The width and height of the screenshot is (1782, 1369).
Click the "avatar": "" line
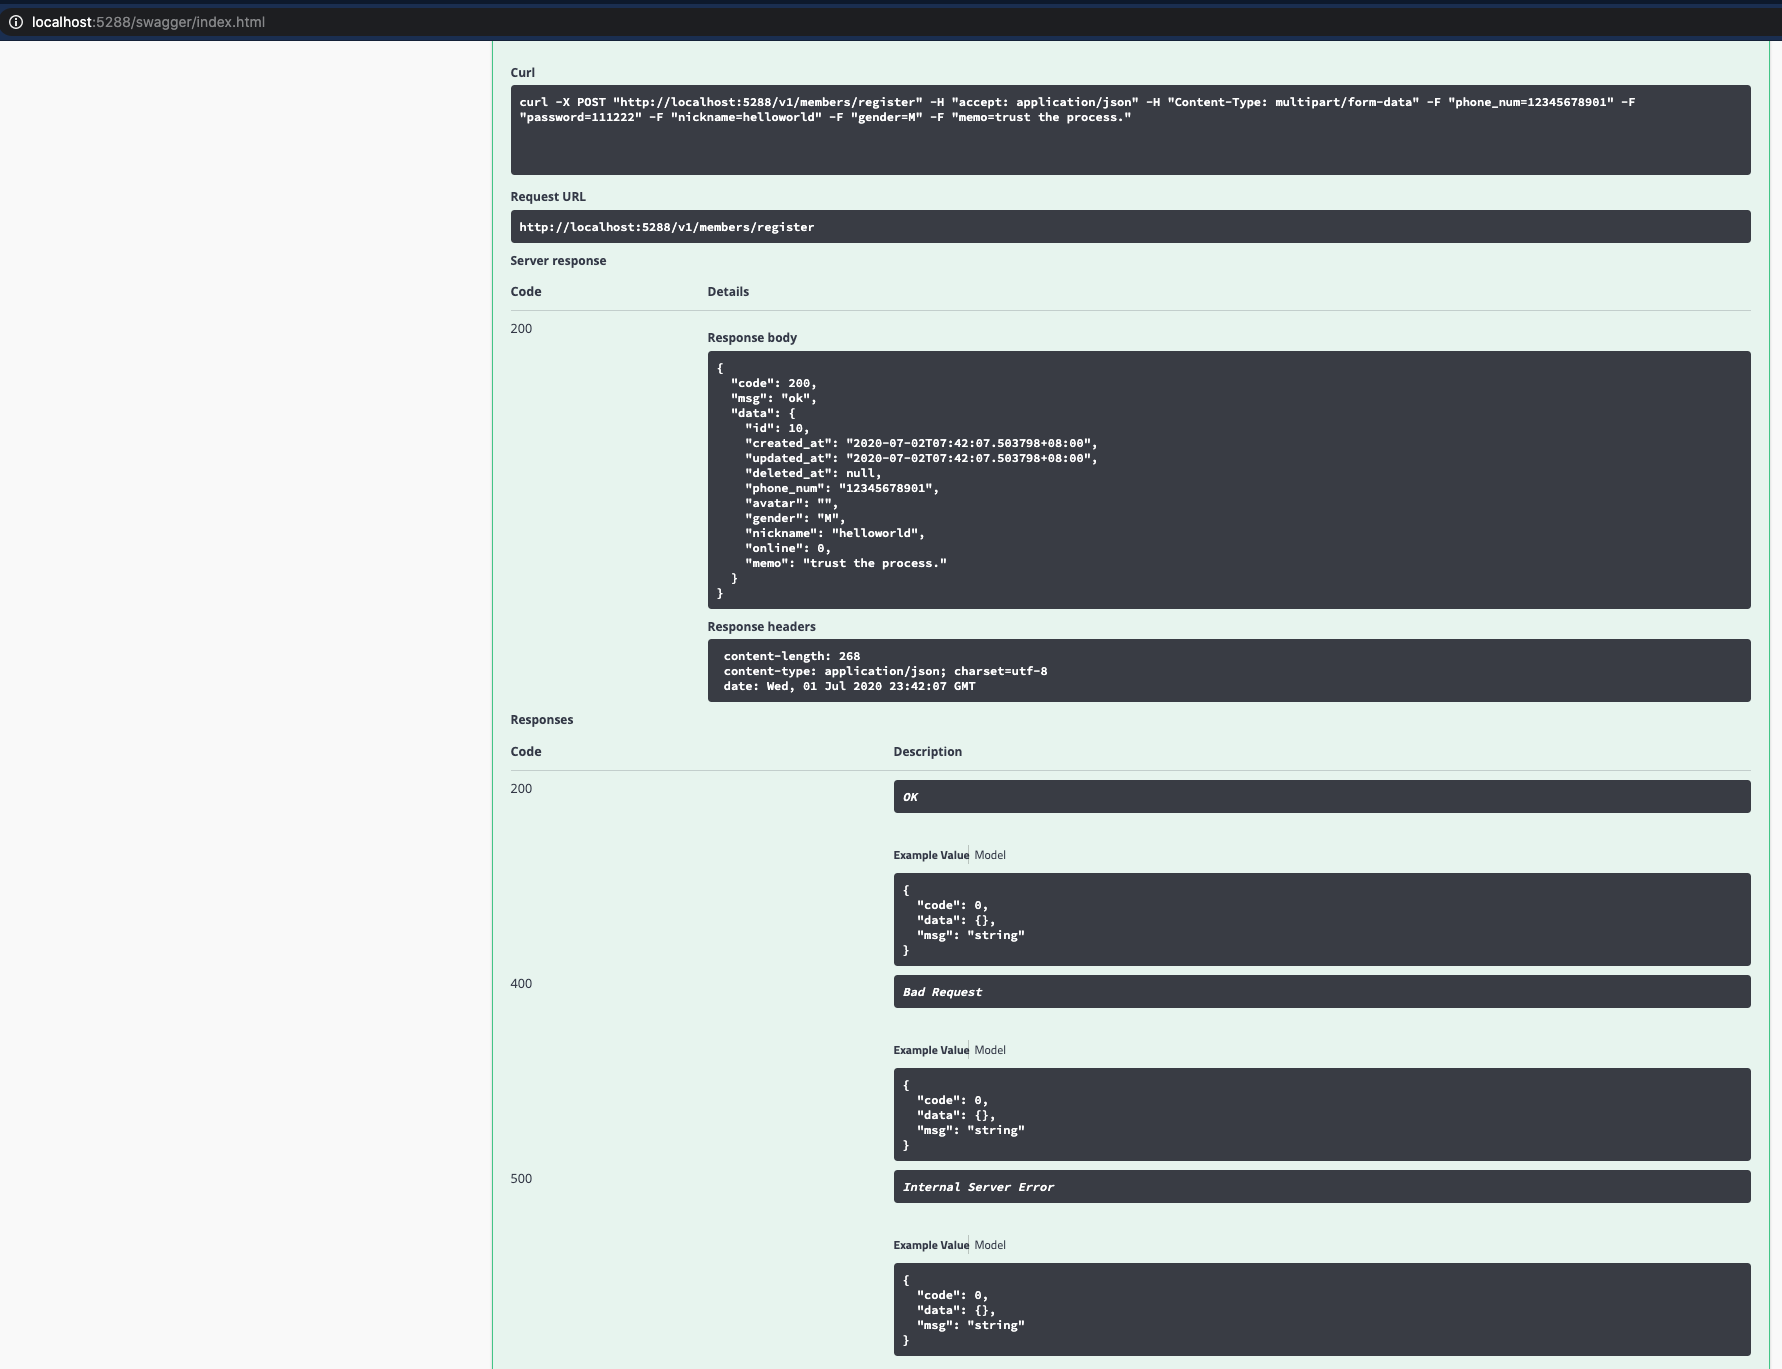tap(792, 503)
